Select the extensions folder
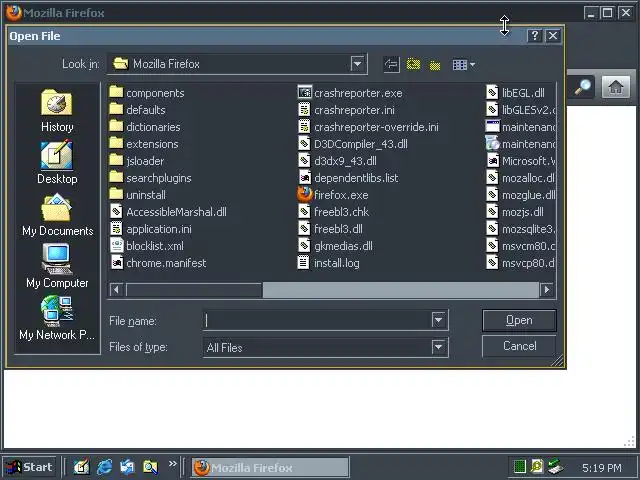Viewport: 640px width, 480px height. (144, 144)
